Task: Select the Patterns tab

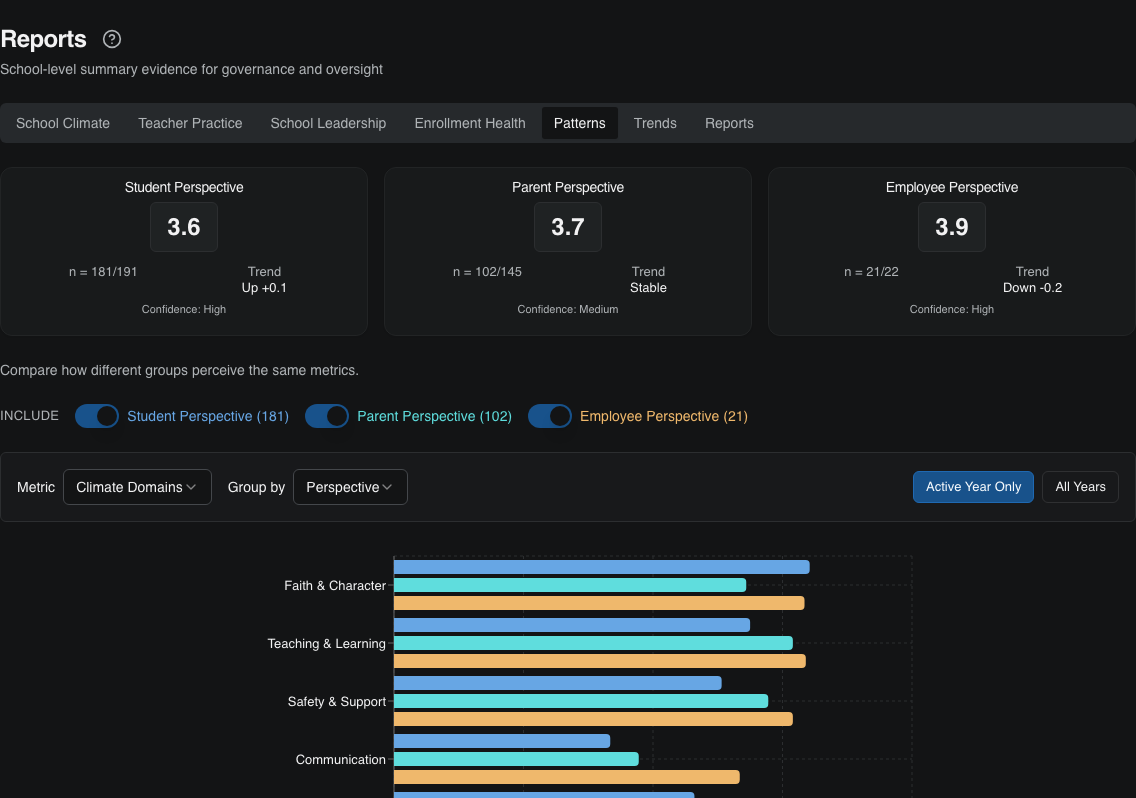Action: pyautogui.click(x=580, y=123)
